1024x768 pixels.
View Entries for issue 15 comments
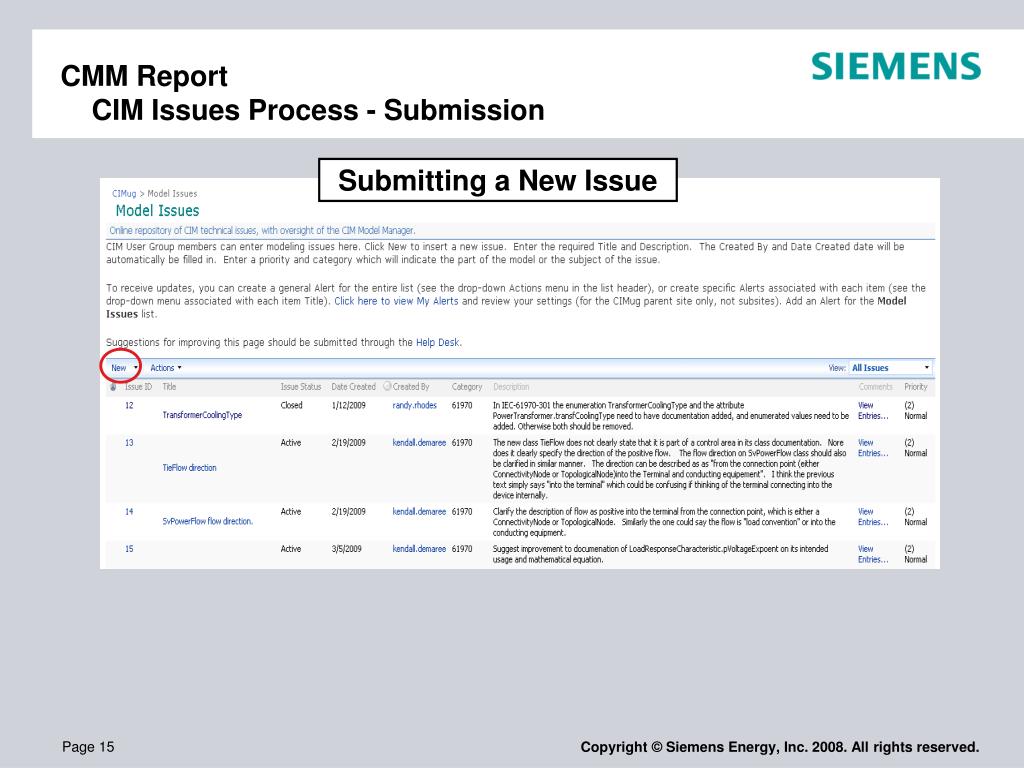coord(873,554)
